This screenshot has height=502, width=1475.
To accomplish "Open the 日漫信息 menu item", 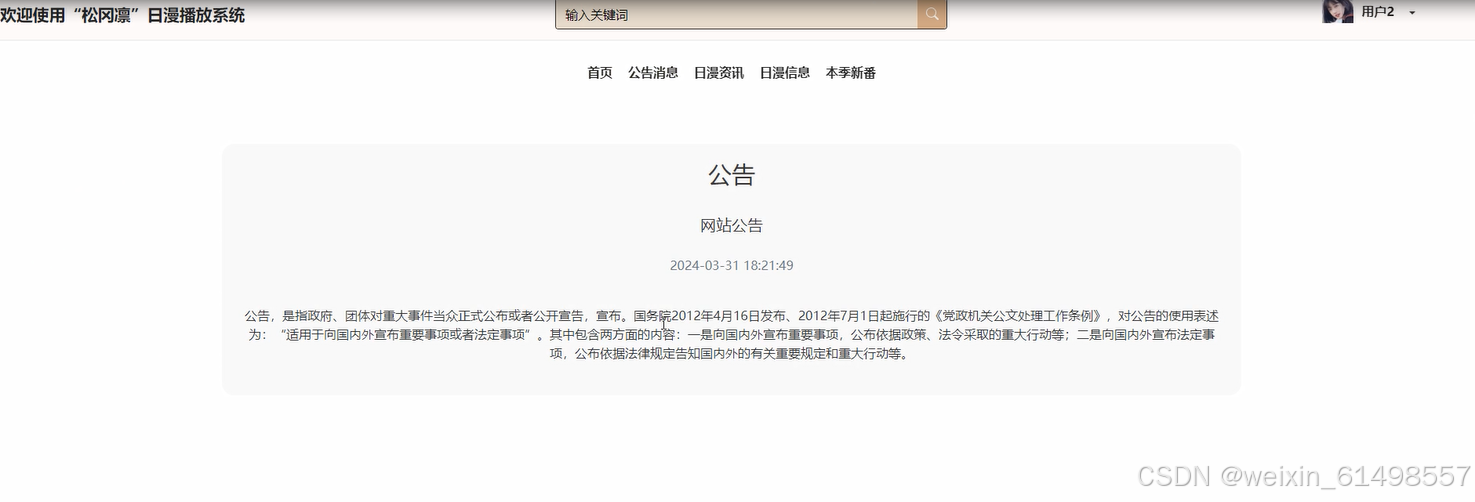I will (785, 73).
